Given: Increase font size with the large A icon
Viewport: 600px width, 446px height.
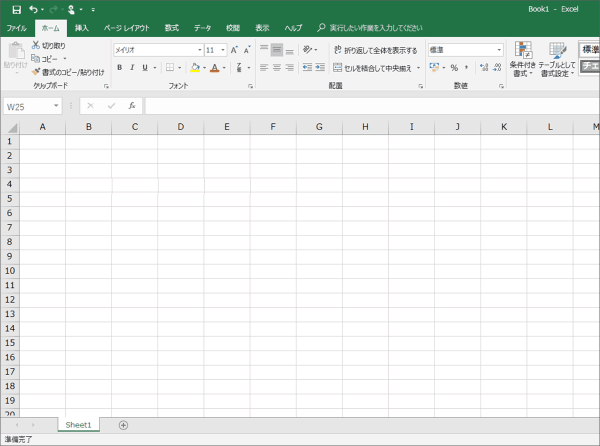Looking at the screenshot, I should 234,49.
